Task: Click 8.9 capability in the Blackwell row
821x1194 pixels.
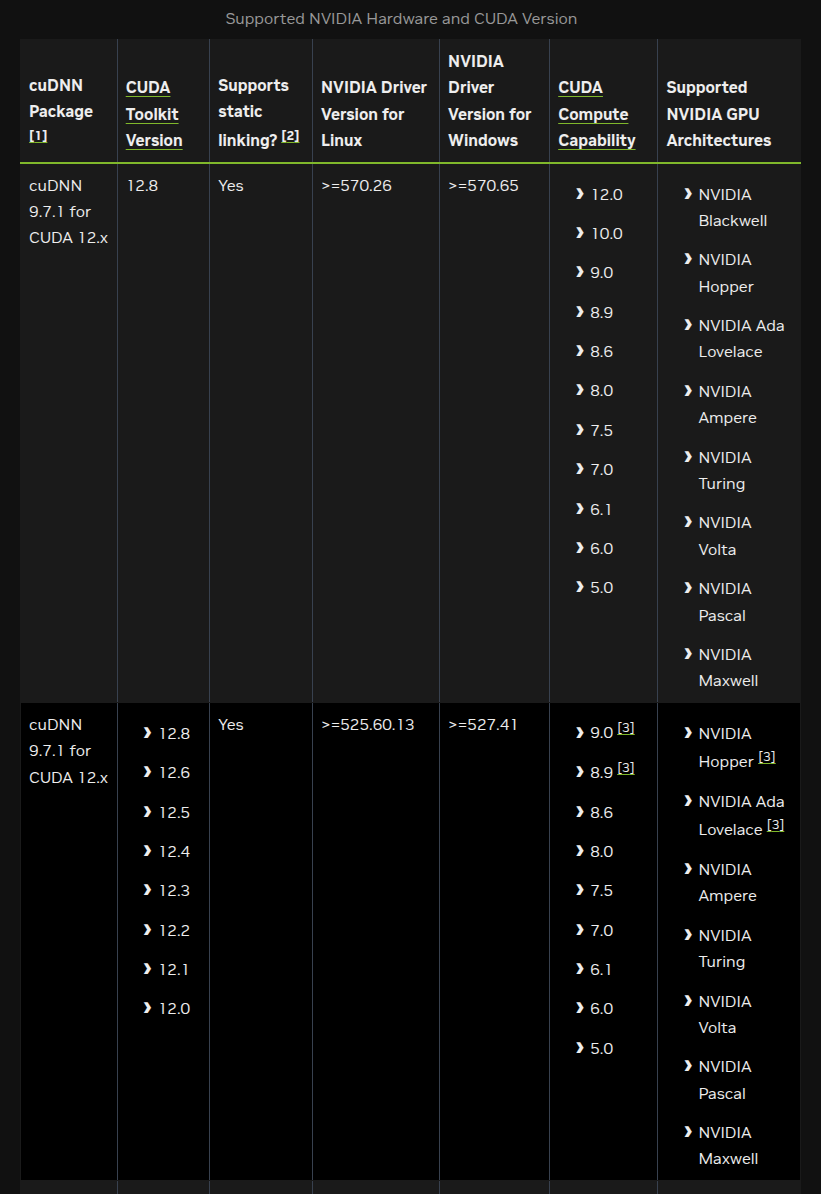Action: (602, 312)
